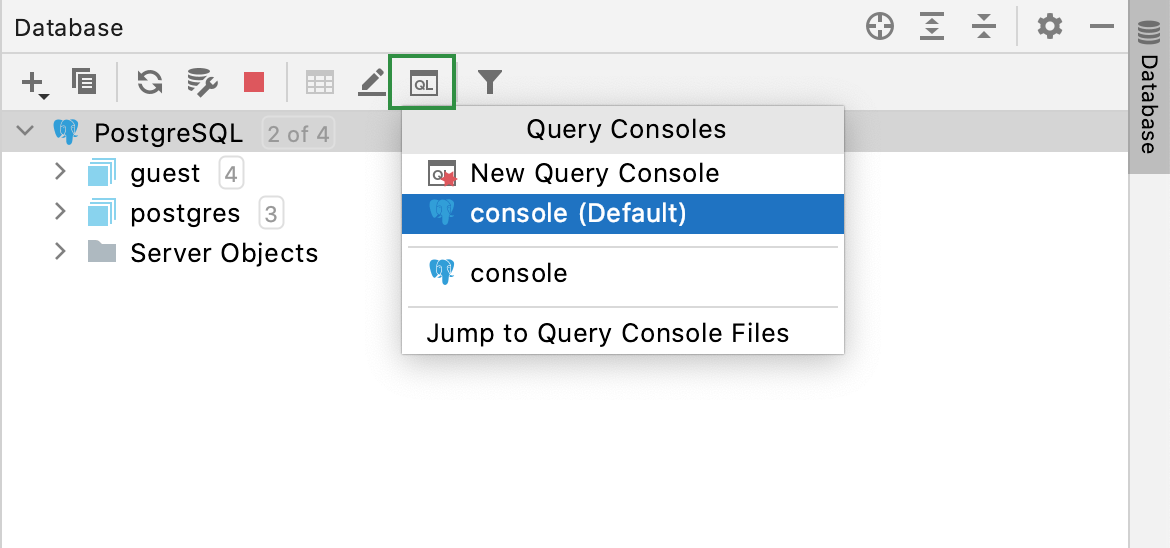Click the Server Objects folder icon
Viewport: 1170px width, 548px height.
(x=101, y=252)
